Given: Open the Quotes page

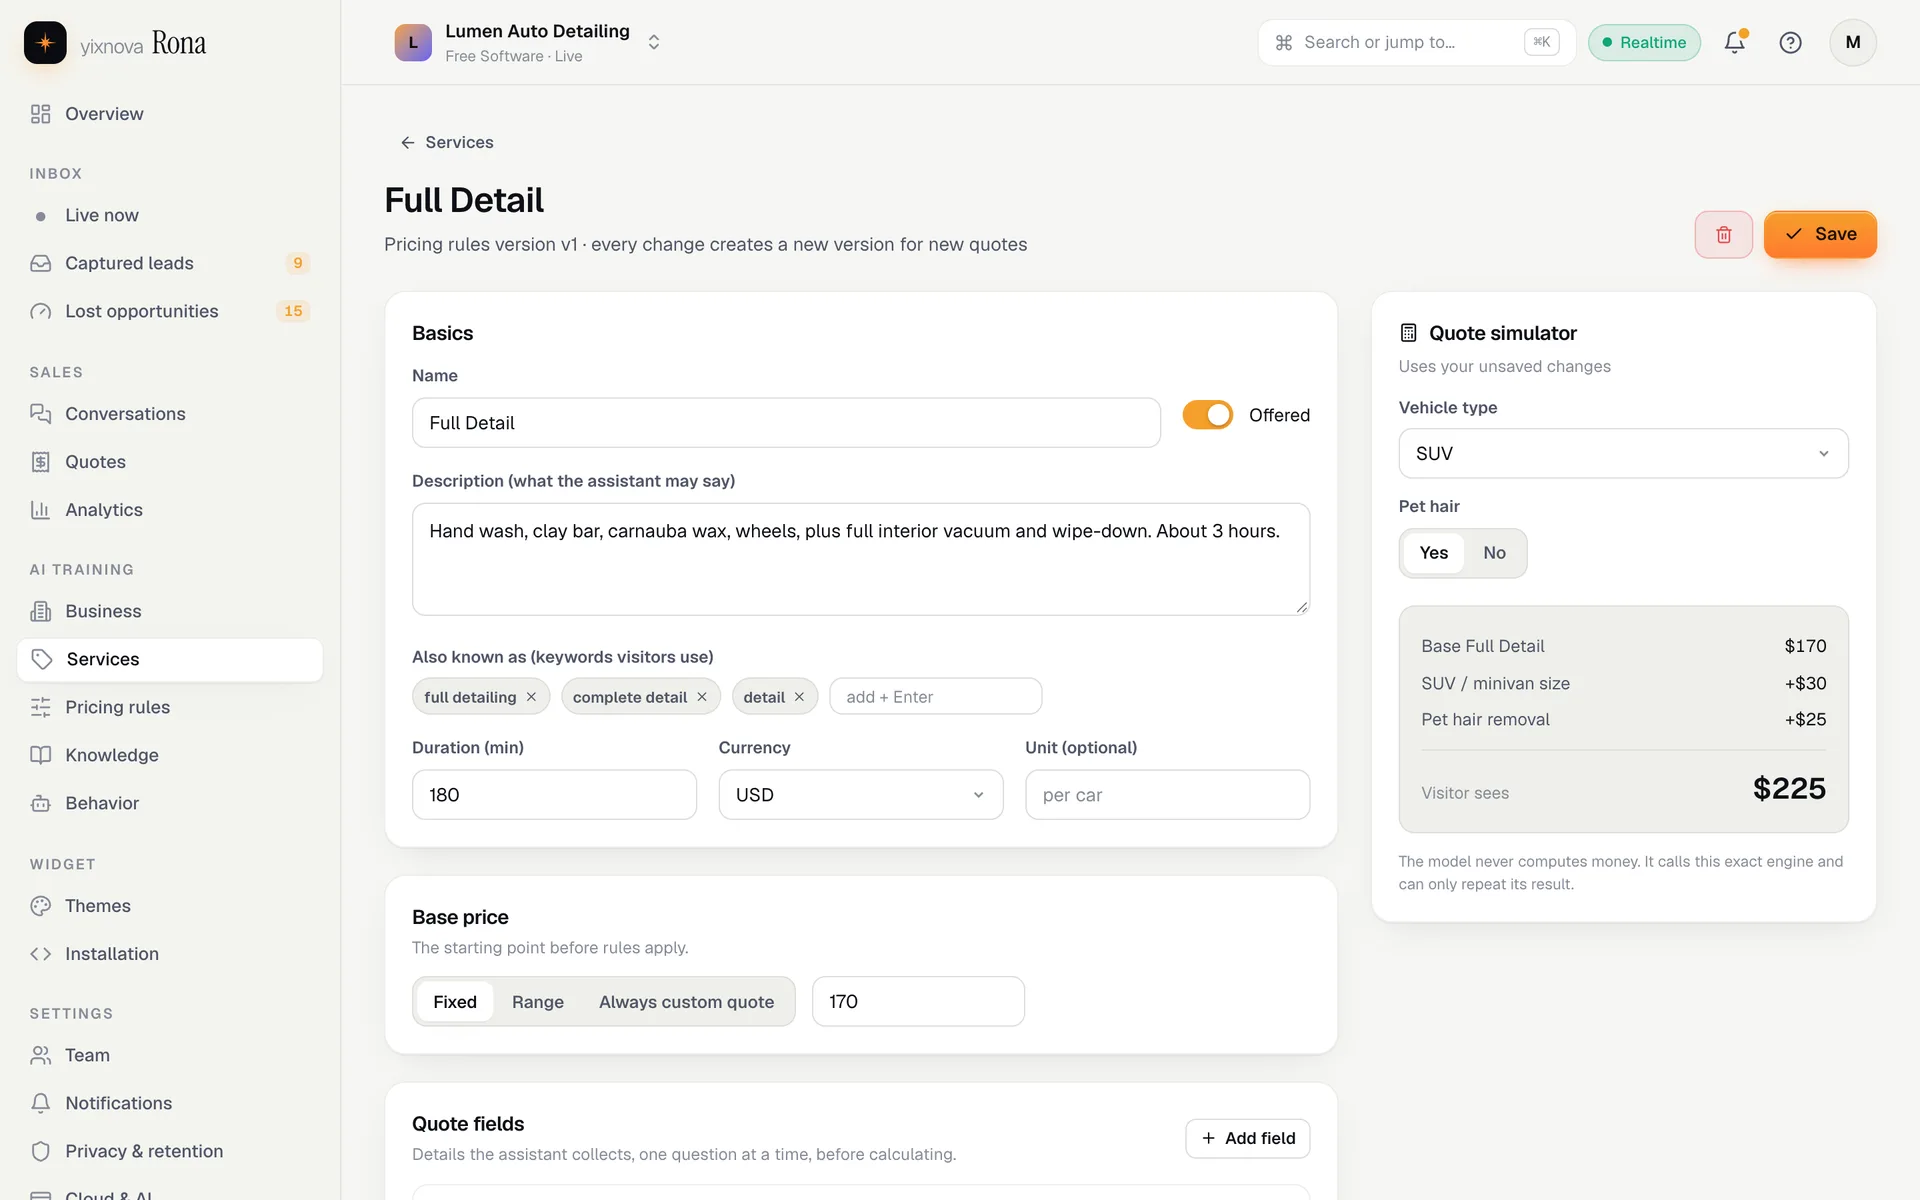Looking at the screenshot, I should tap(170, 462).
